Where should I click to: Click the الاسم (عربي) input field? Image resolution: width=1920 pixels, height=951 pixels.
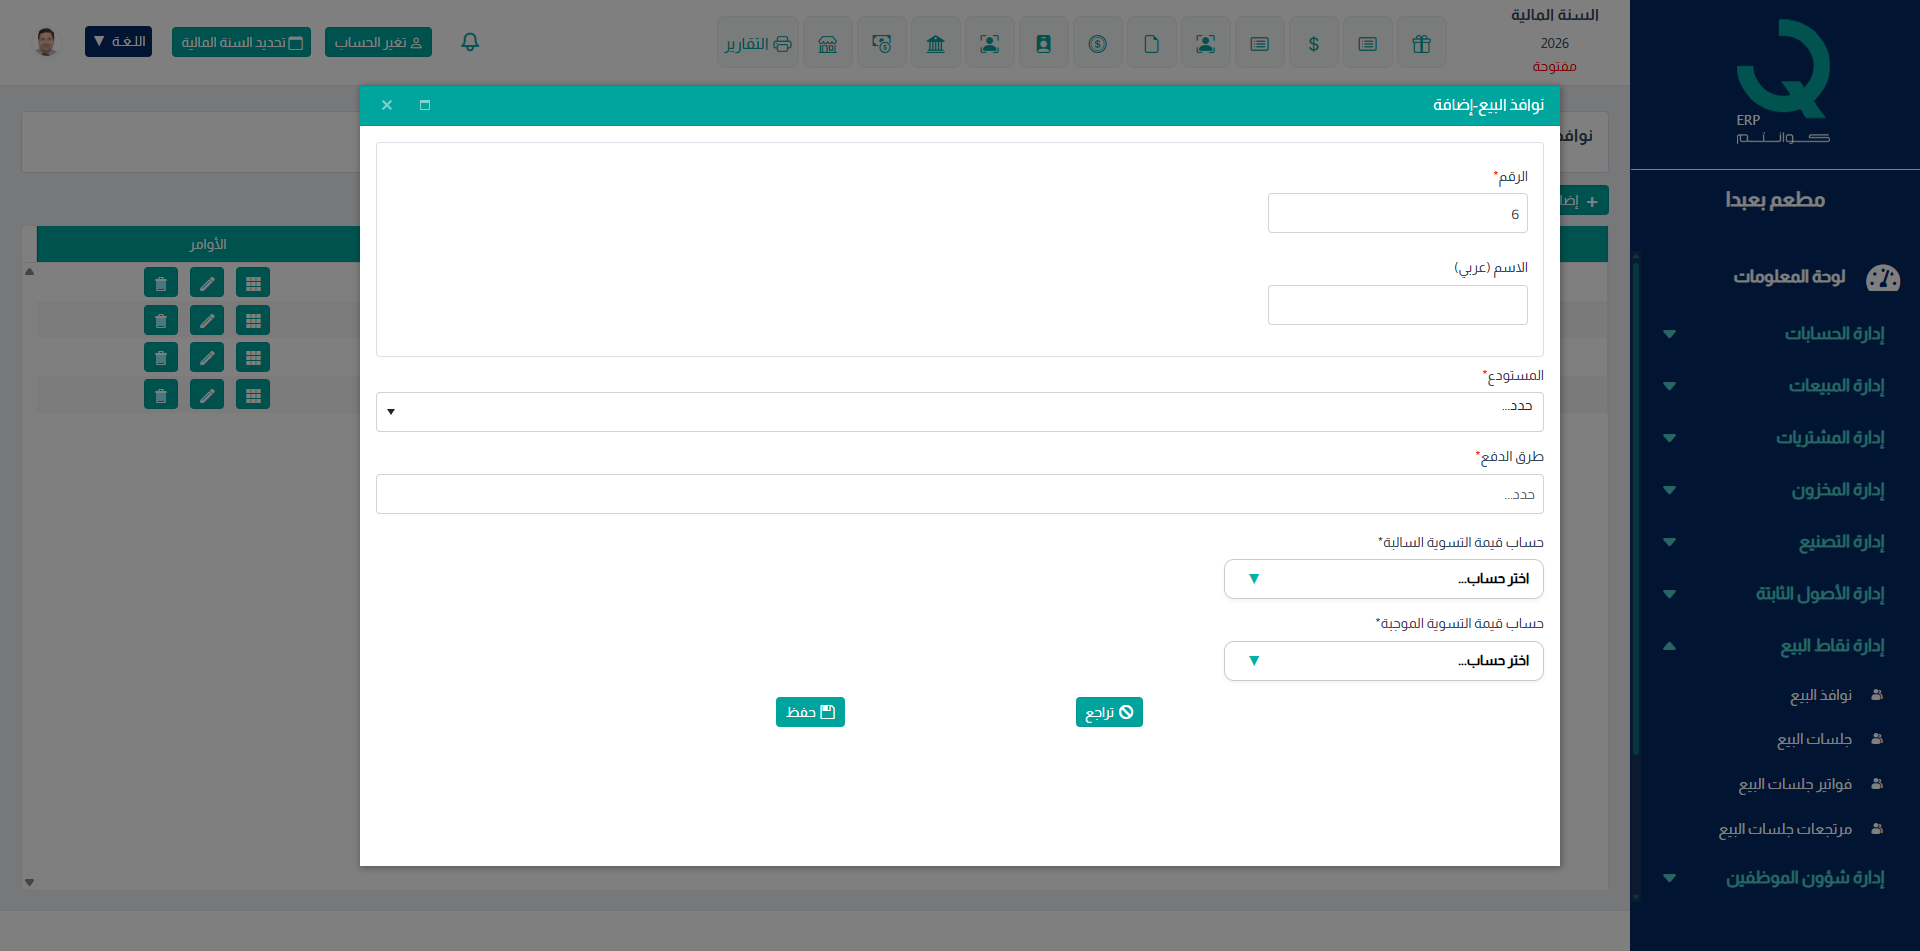point(1398,305)
